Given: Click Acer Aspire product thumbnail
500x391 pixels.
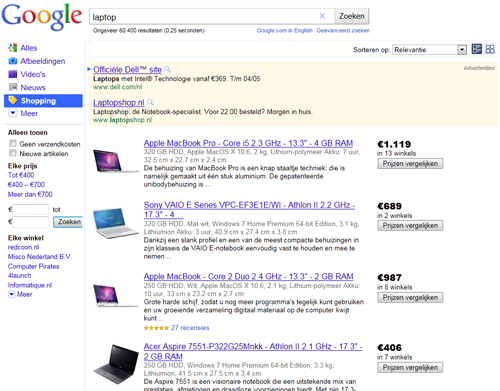Looking at the screenshot, I should pos(116,364).
